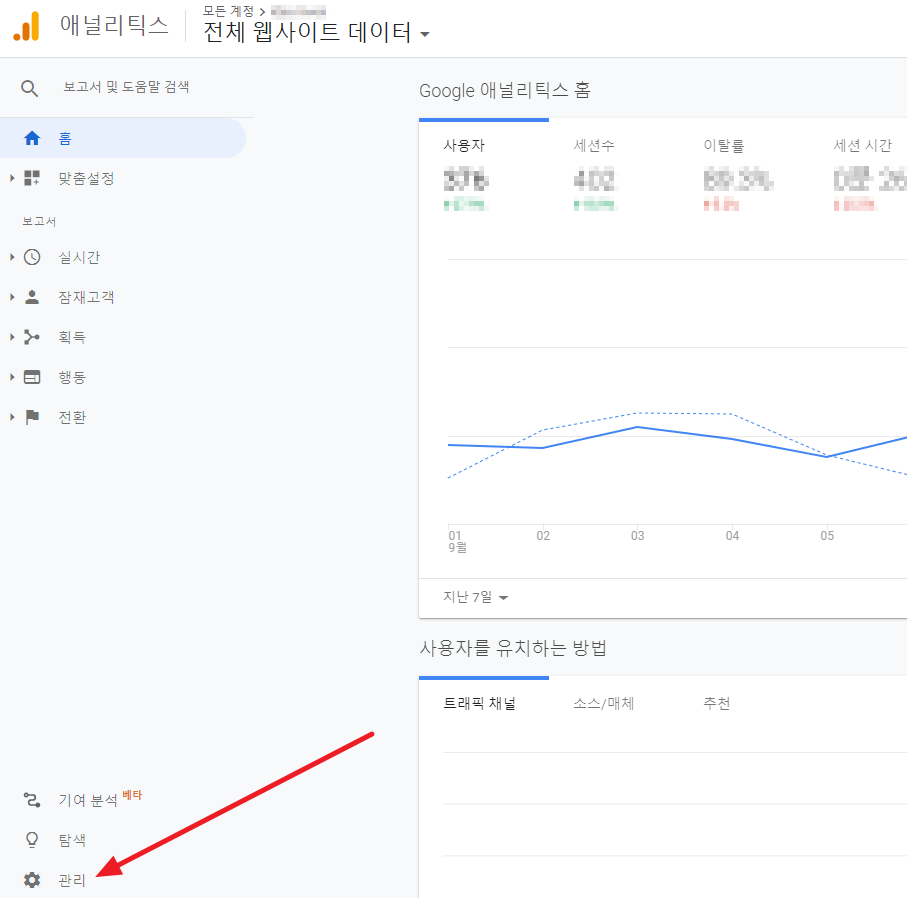The height and width of the screenshot is (898, 907).
Task: Open the 지난 7일 date range dropdown
Action: (475, 597)
